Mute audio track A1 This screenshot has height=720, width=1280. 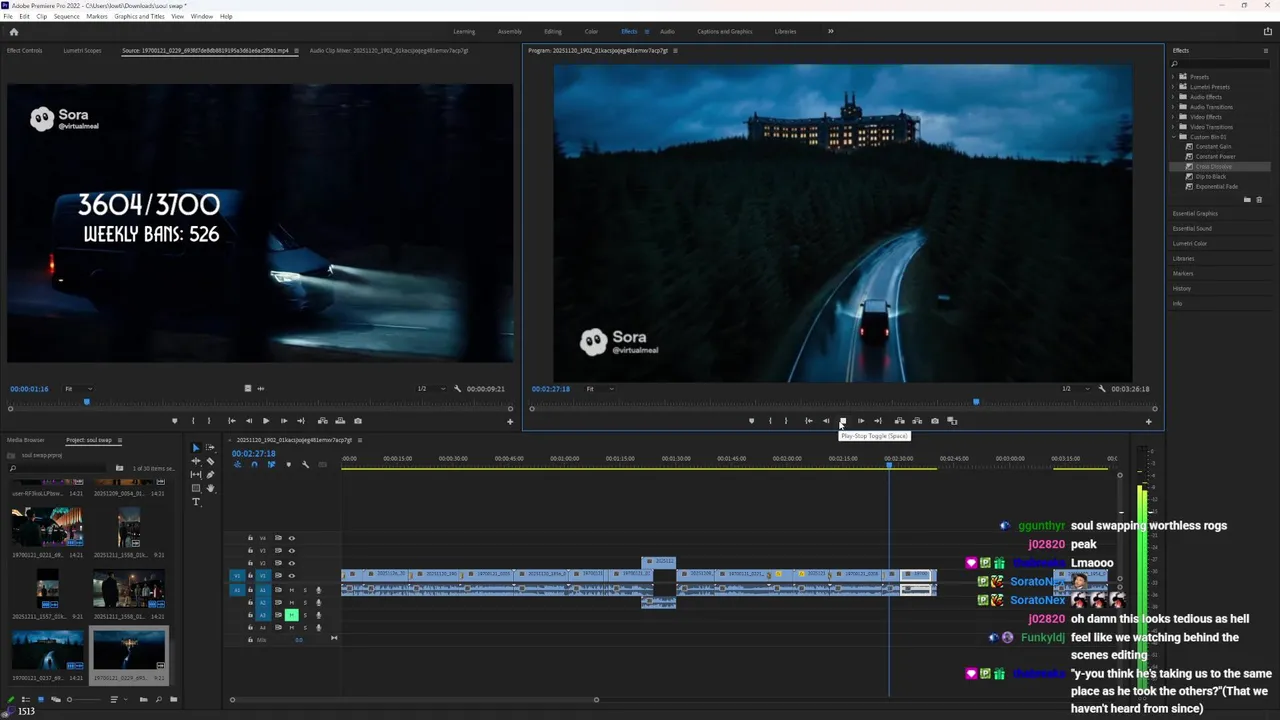(292, 590)
